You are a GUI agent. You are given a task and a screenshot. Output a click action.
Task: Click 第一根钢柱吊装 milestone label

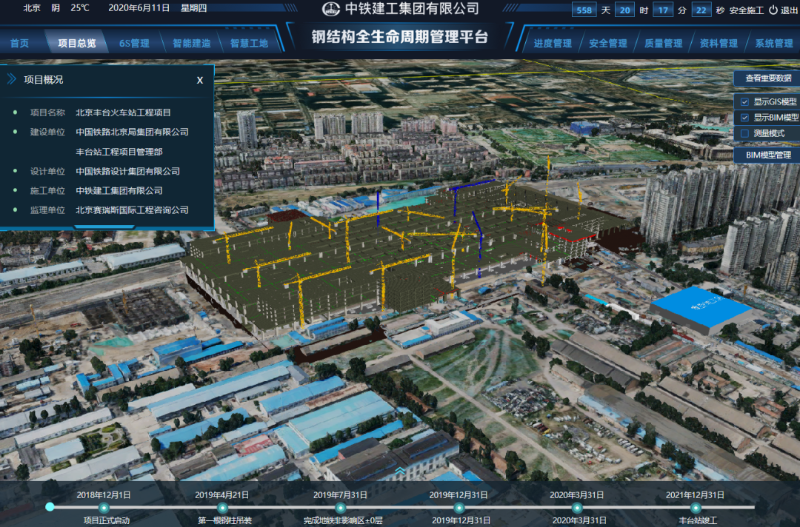pyautogui.click(x=224, y=521)
